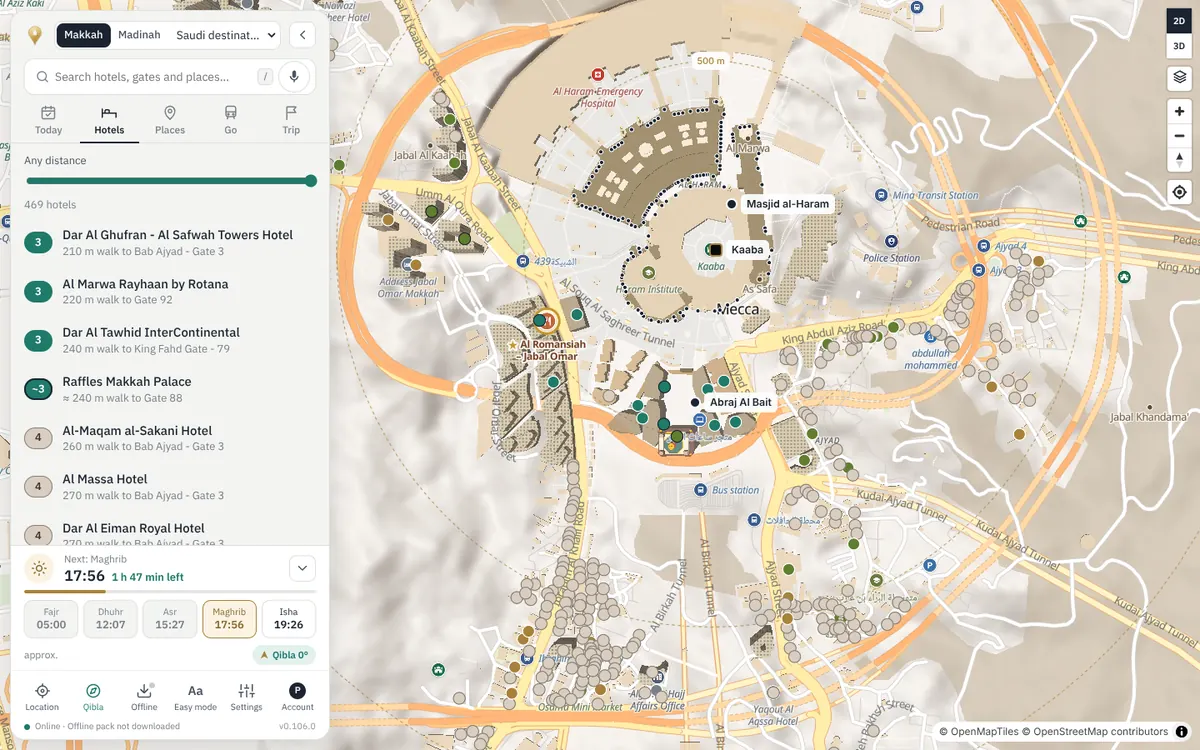This screenshot has height=750, width=1200.
Task: Click the Any distance label
Action: click(55, 160)
